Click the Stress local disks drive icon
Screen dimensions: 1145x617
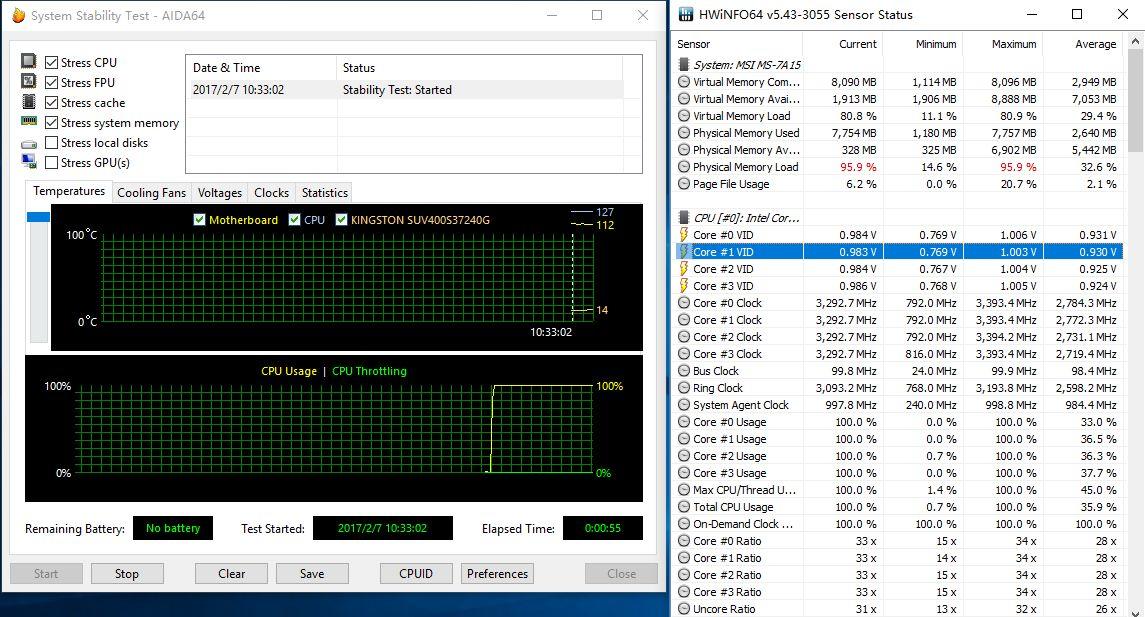[x=28, y=142]
